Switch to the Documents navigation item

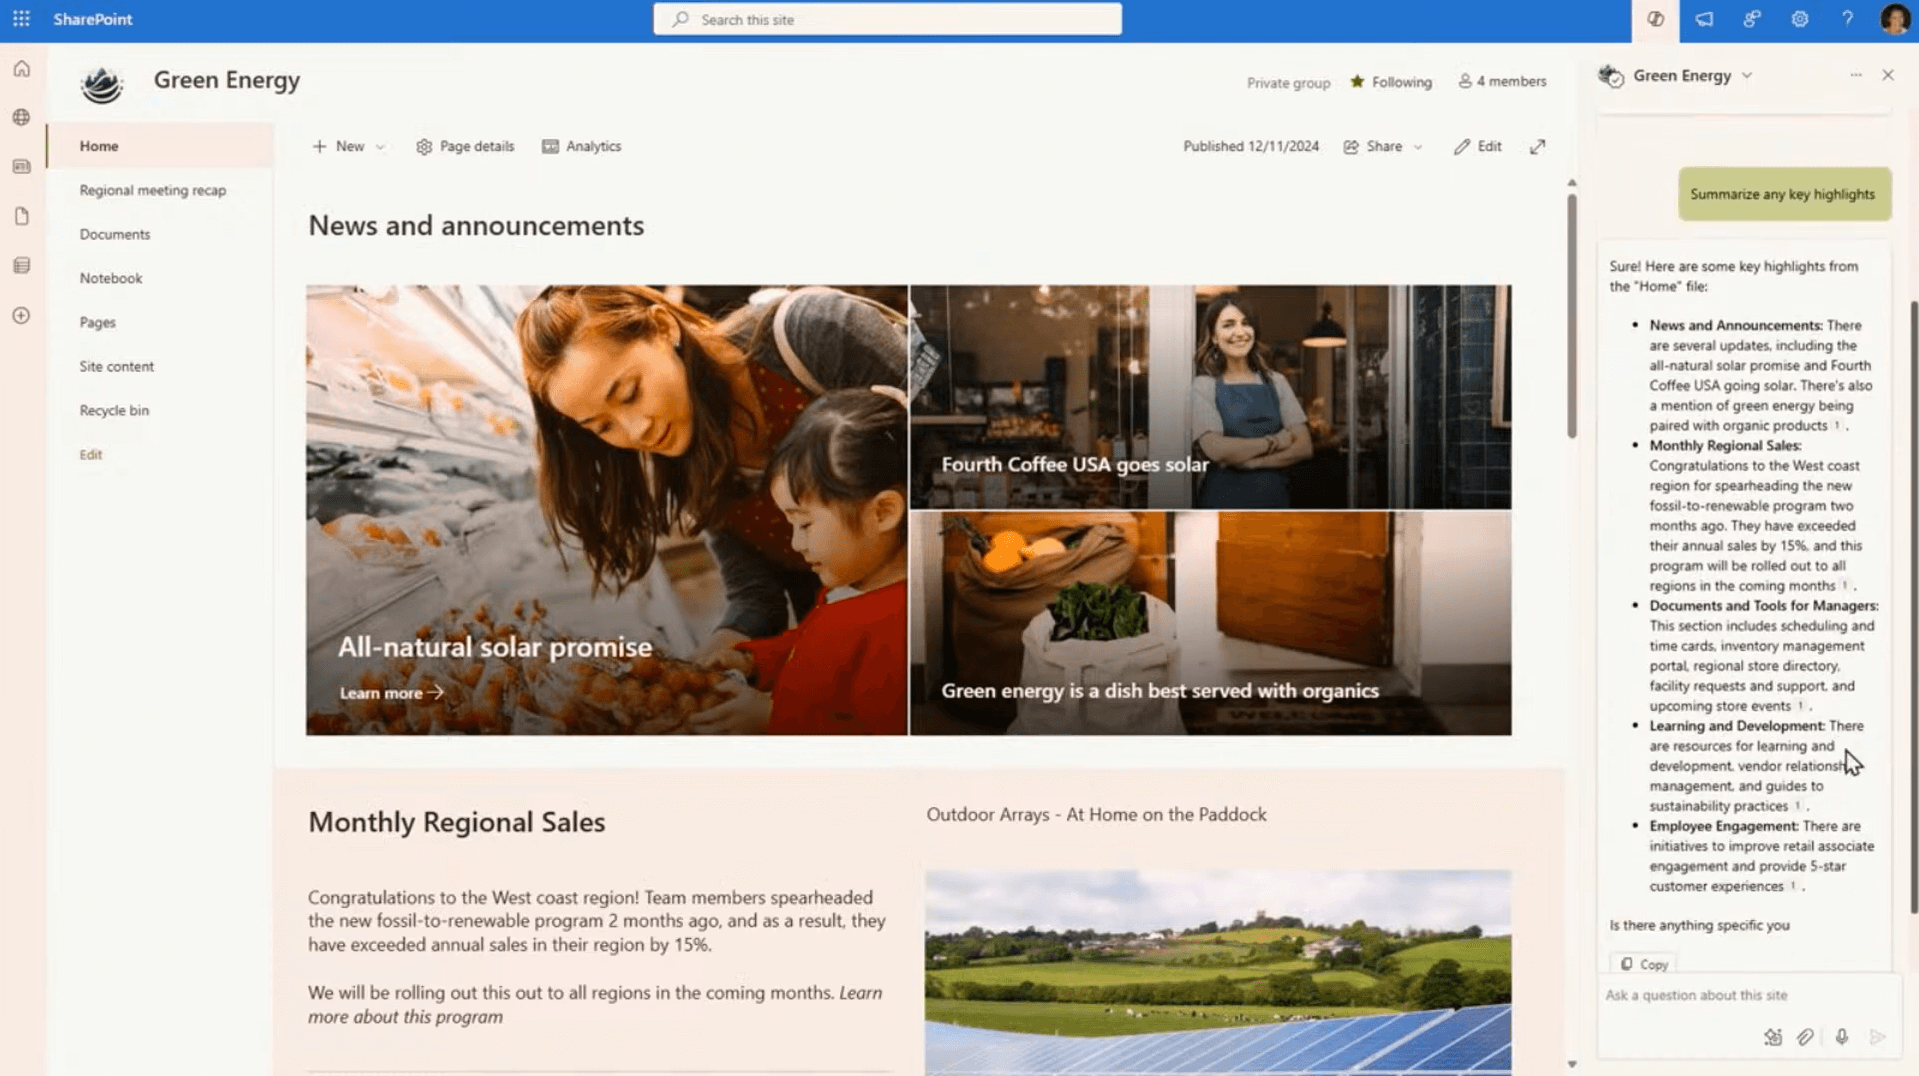click(114, 234)
